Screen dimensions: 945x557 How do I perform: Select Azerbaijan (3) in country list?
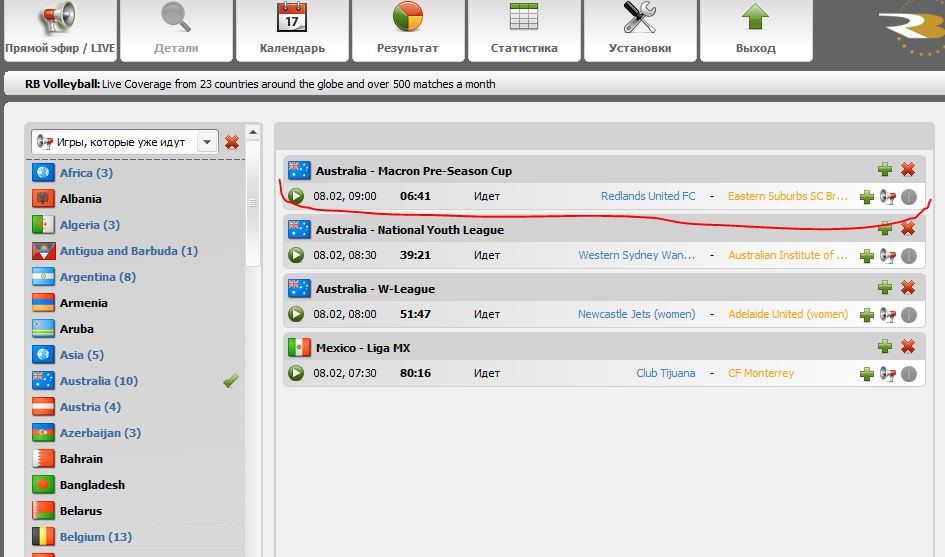[x=100, y=432]
